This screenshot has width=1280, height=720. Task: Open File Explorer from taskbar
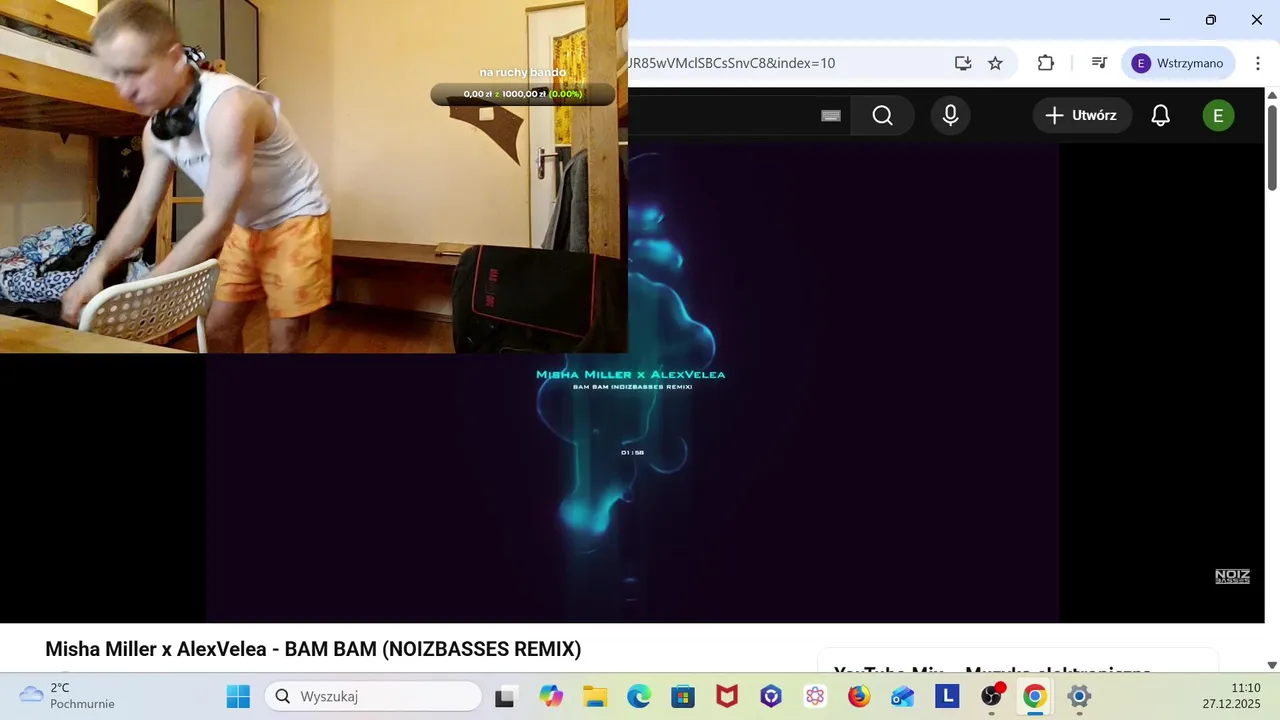coord(595,696)
